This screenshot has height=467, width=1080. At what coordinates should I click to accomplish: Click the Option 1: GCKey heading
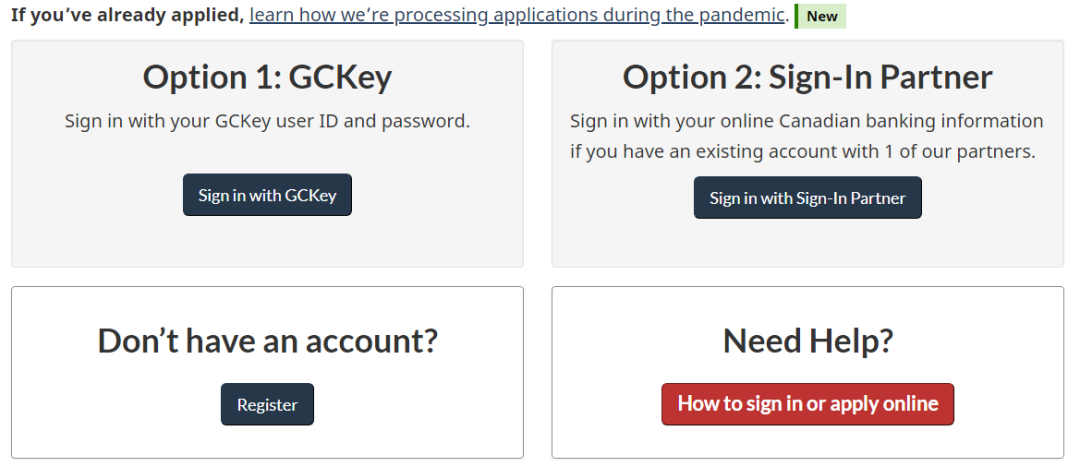point(267,77)
